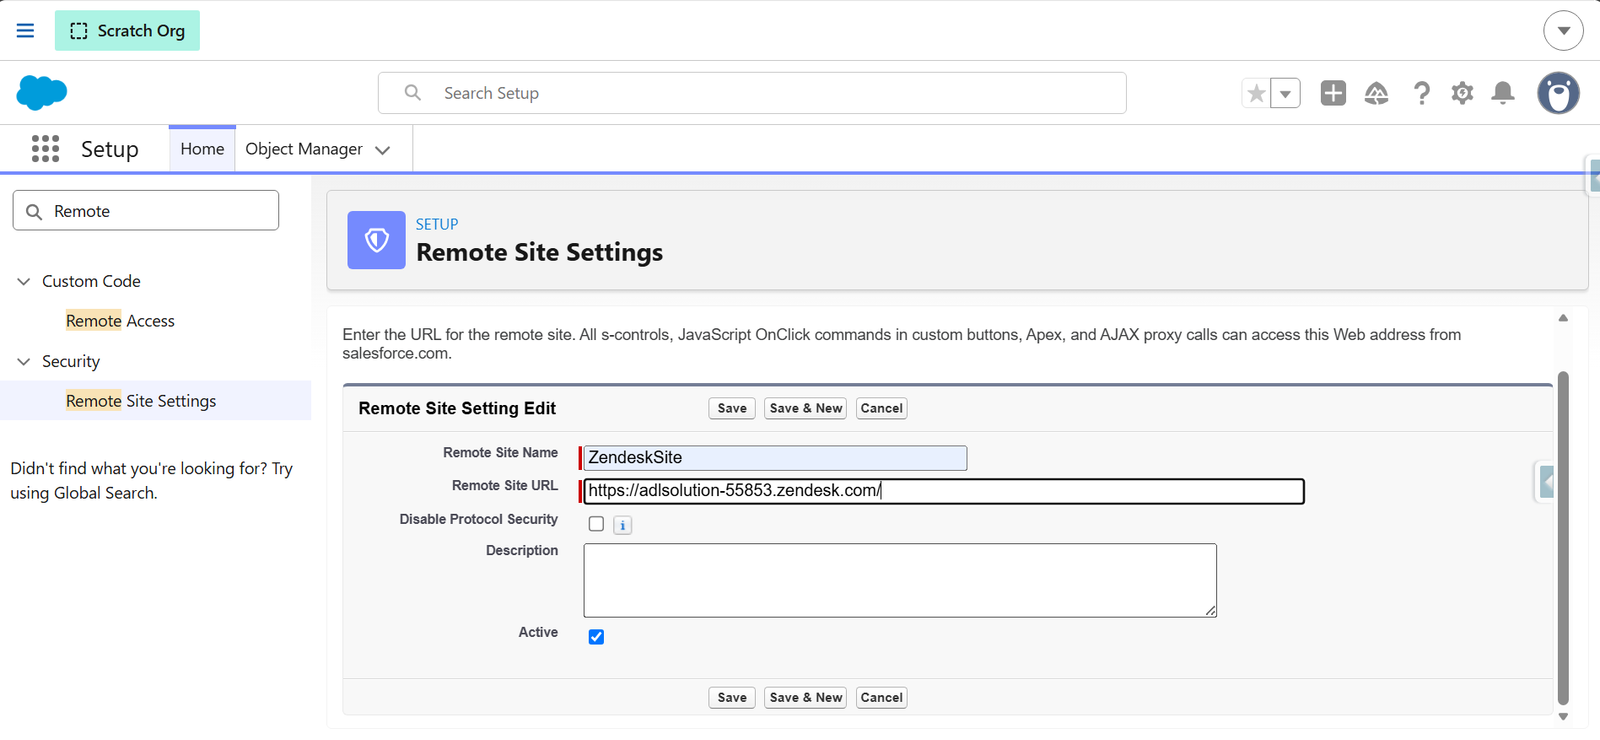Image resolution: width=1600 pixels, height=740 pixels.
Task: Focus the Search Setup field
Action: point(752,93)
